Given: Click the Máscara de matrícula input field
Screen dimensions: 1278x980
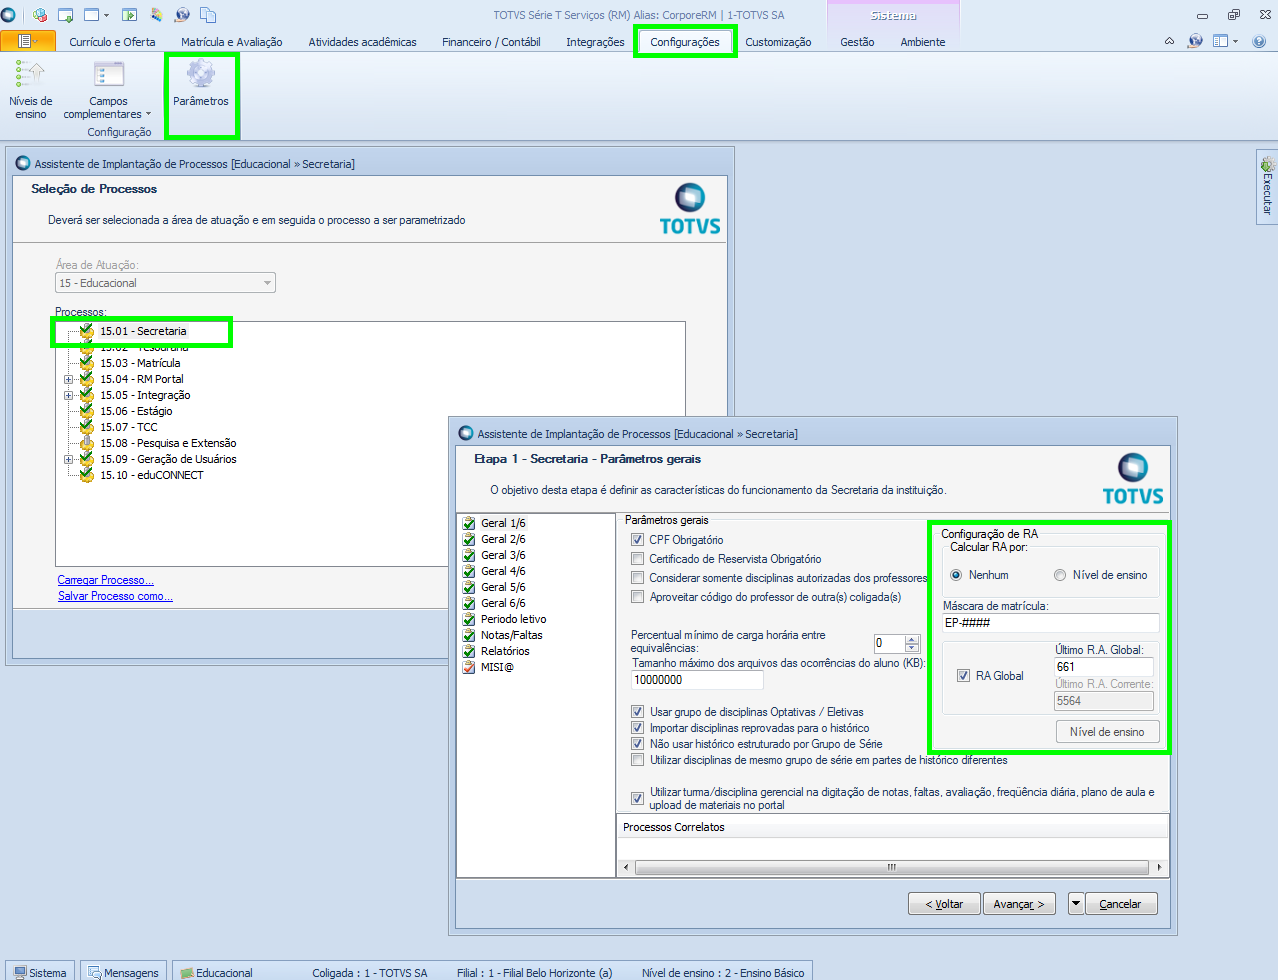Looking at the screenshot, I should pos(1051,623).
